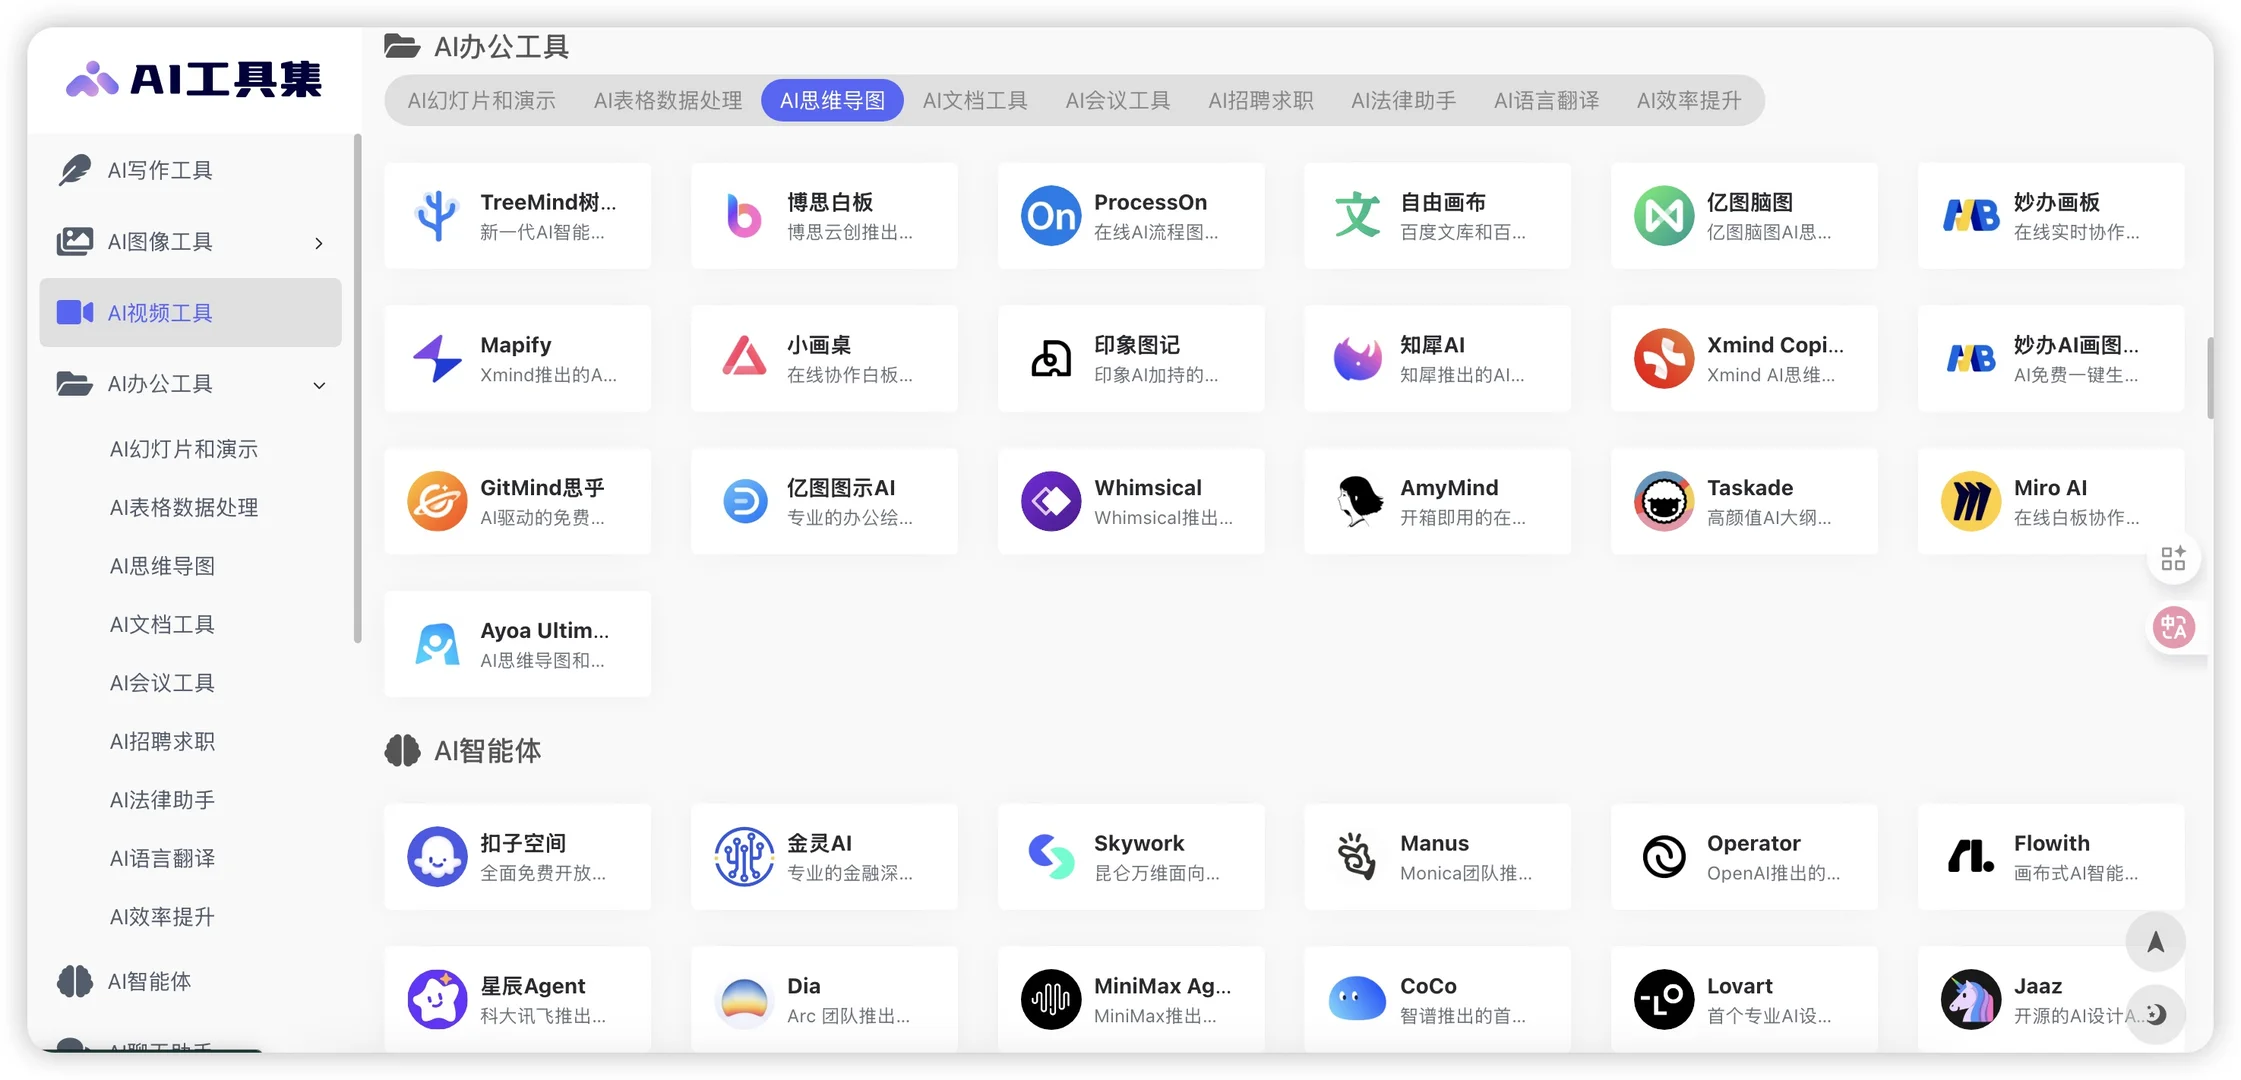Switch to the AI文档工具 category tab

click(975, 100)
